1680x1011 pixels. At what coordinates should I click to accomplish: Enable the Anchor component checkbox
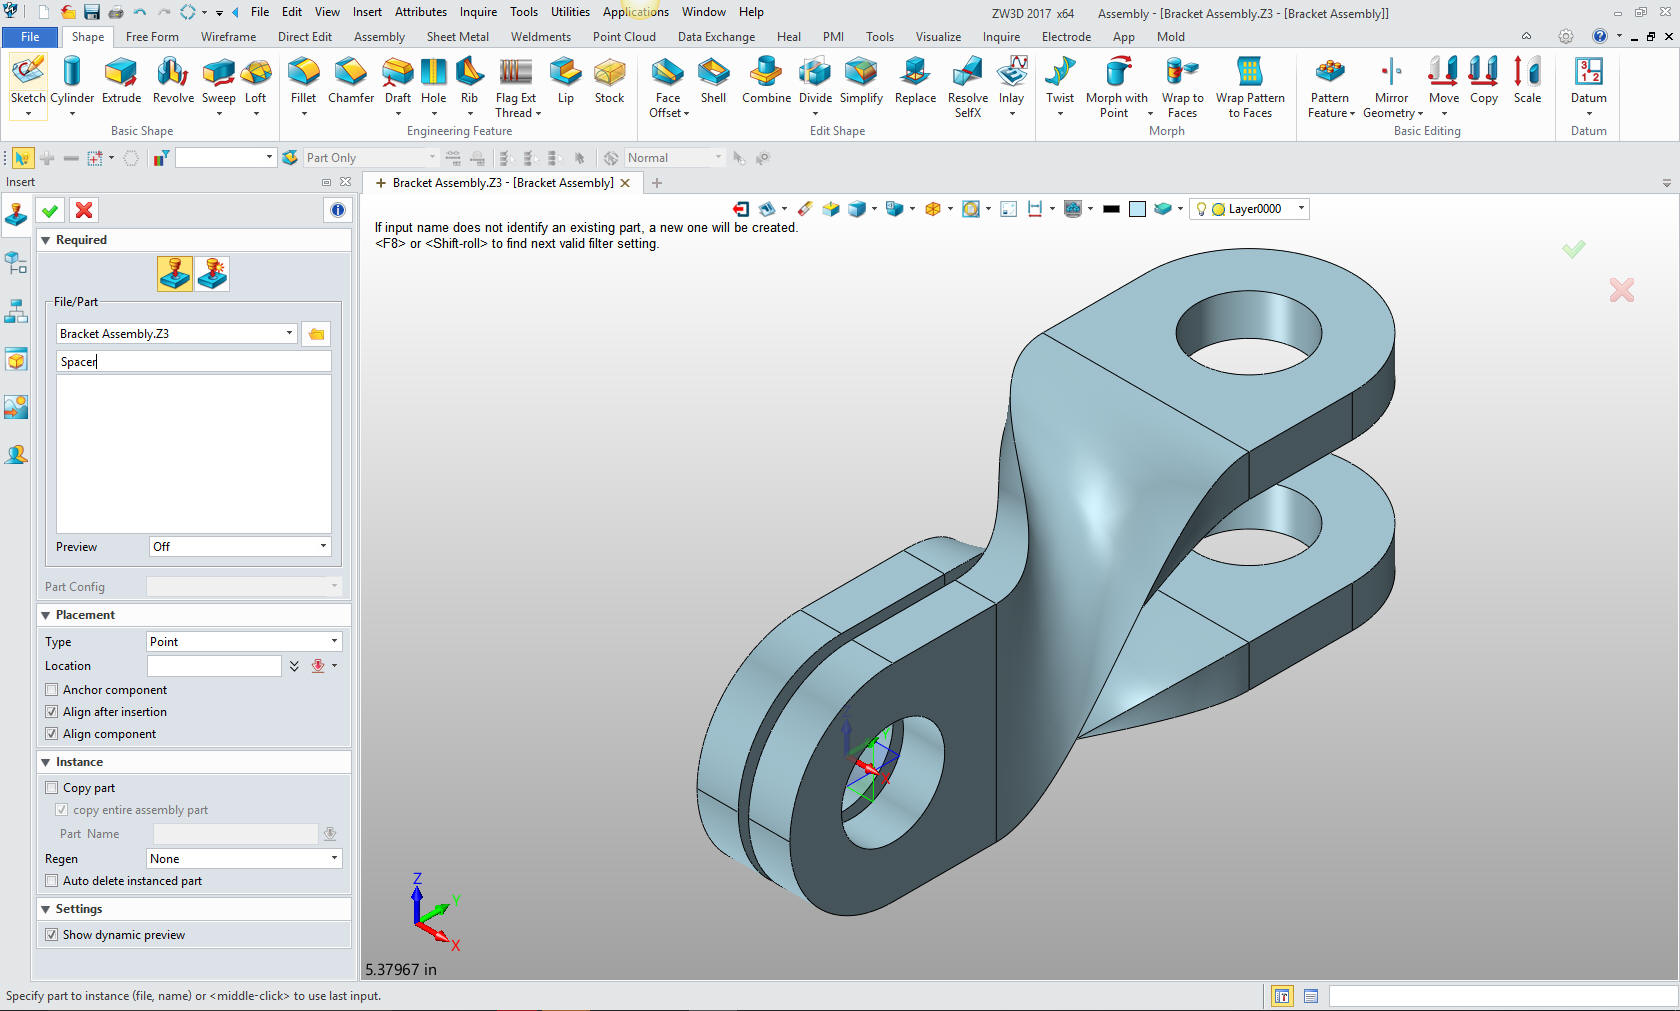pyautogui.click(x=52, y=690)
